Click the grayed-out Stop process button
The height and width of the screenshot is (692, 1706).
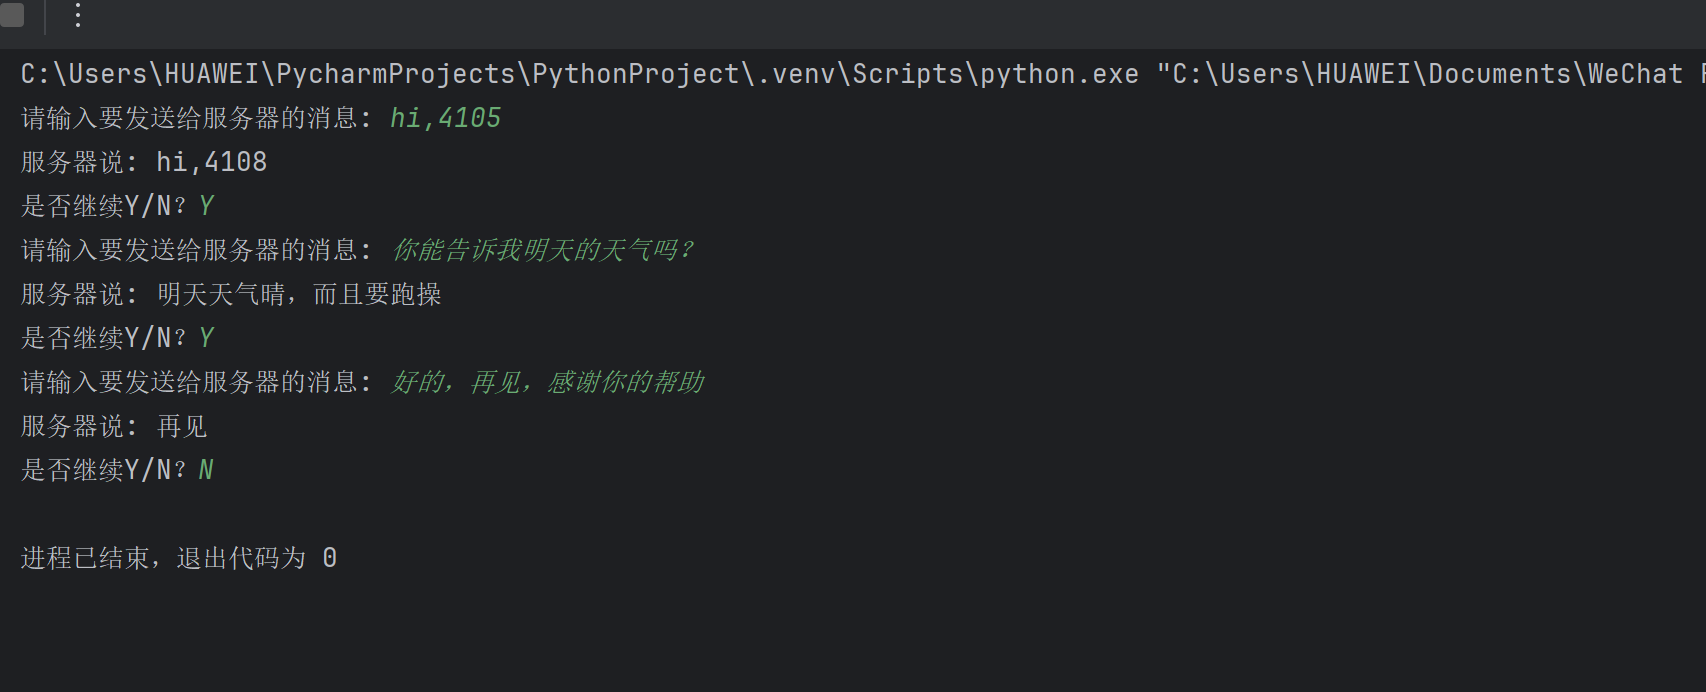[x=12, y=15]
